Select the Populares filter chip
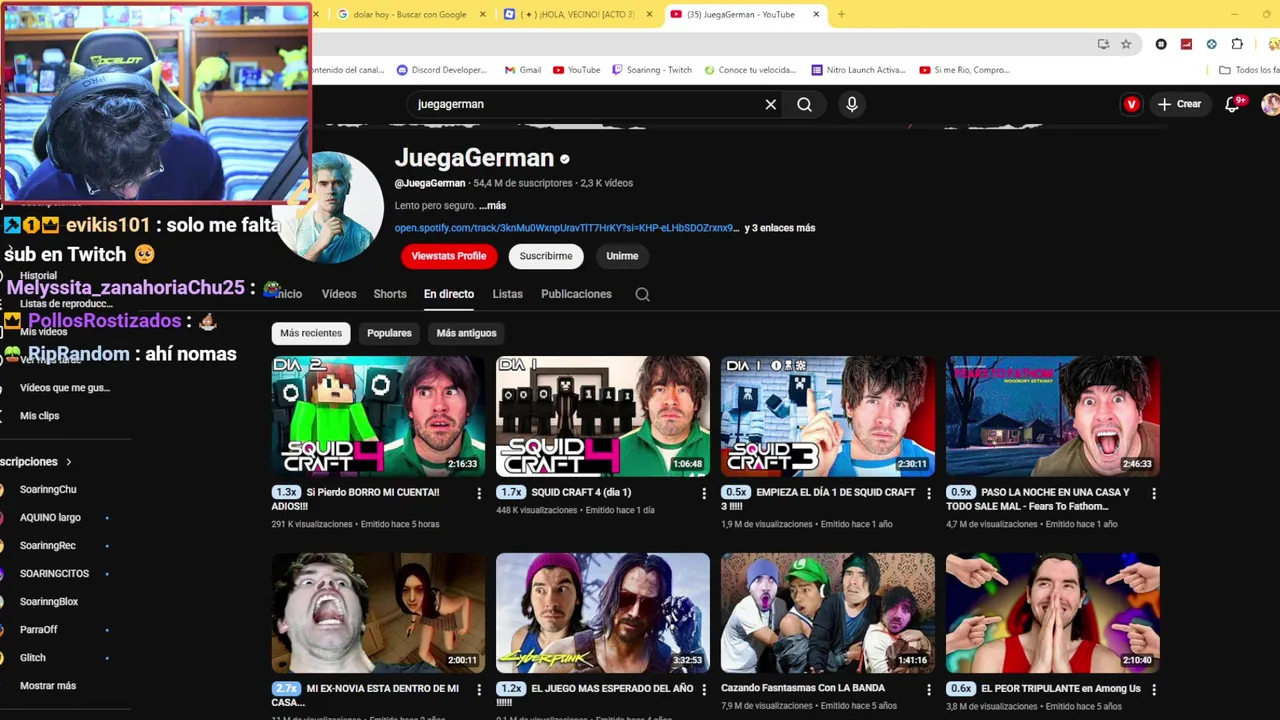This screenshot has width=1280, height=720. coord(389,333)
